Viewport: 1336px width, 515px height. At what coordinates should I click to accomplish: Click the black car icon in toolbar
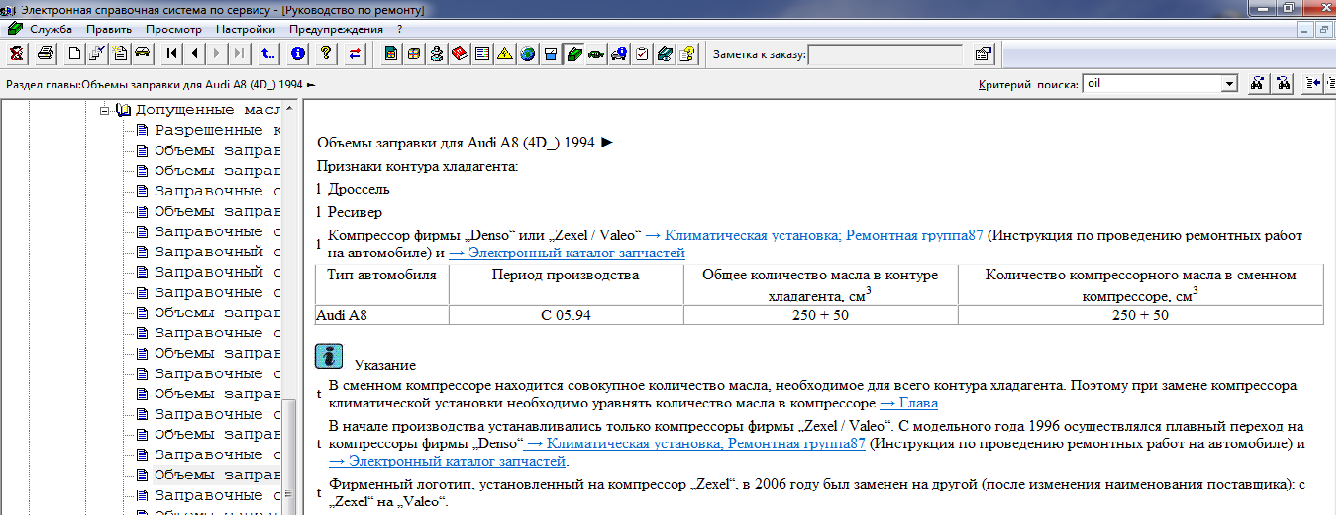point(143,54)
